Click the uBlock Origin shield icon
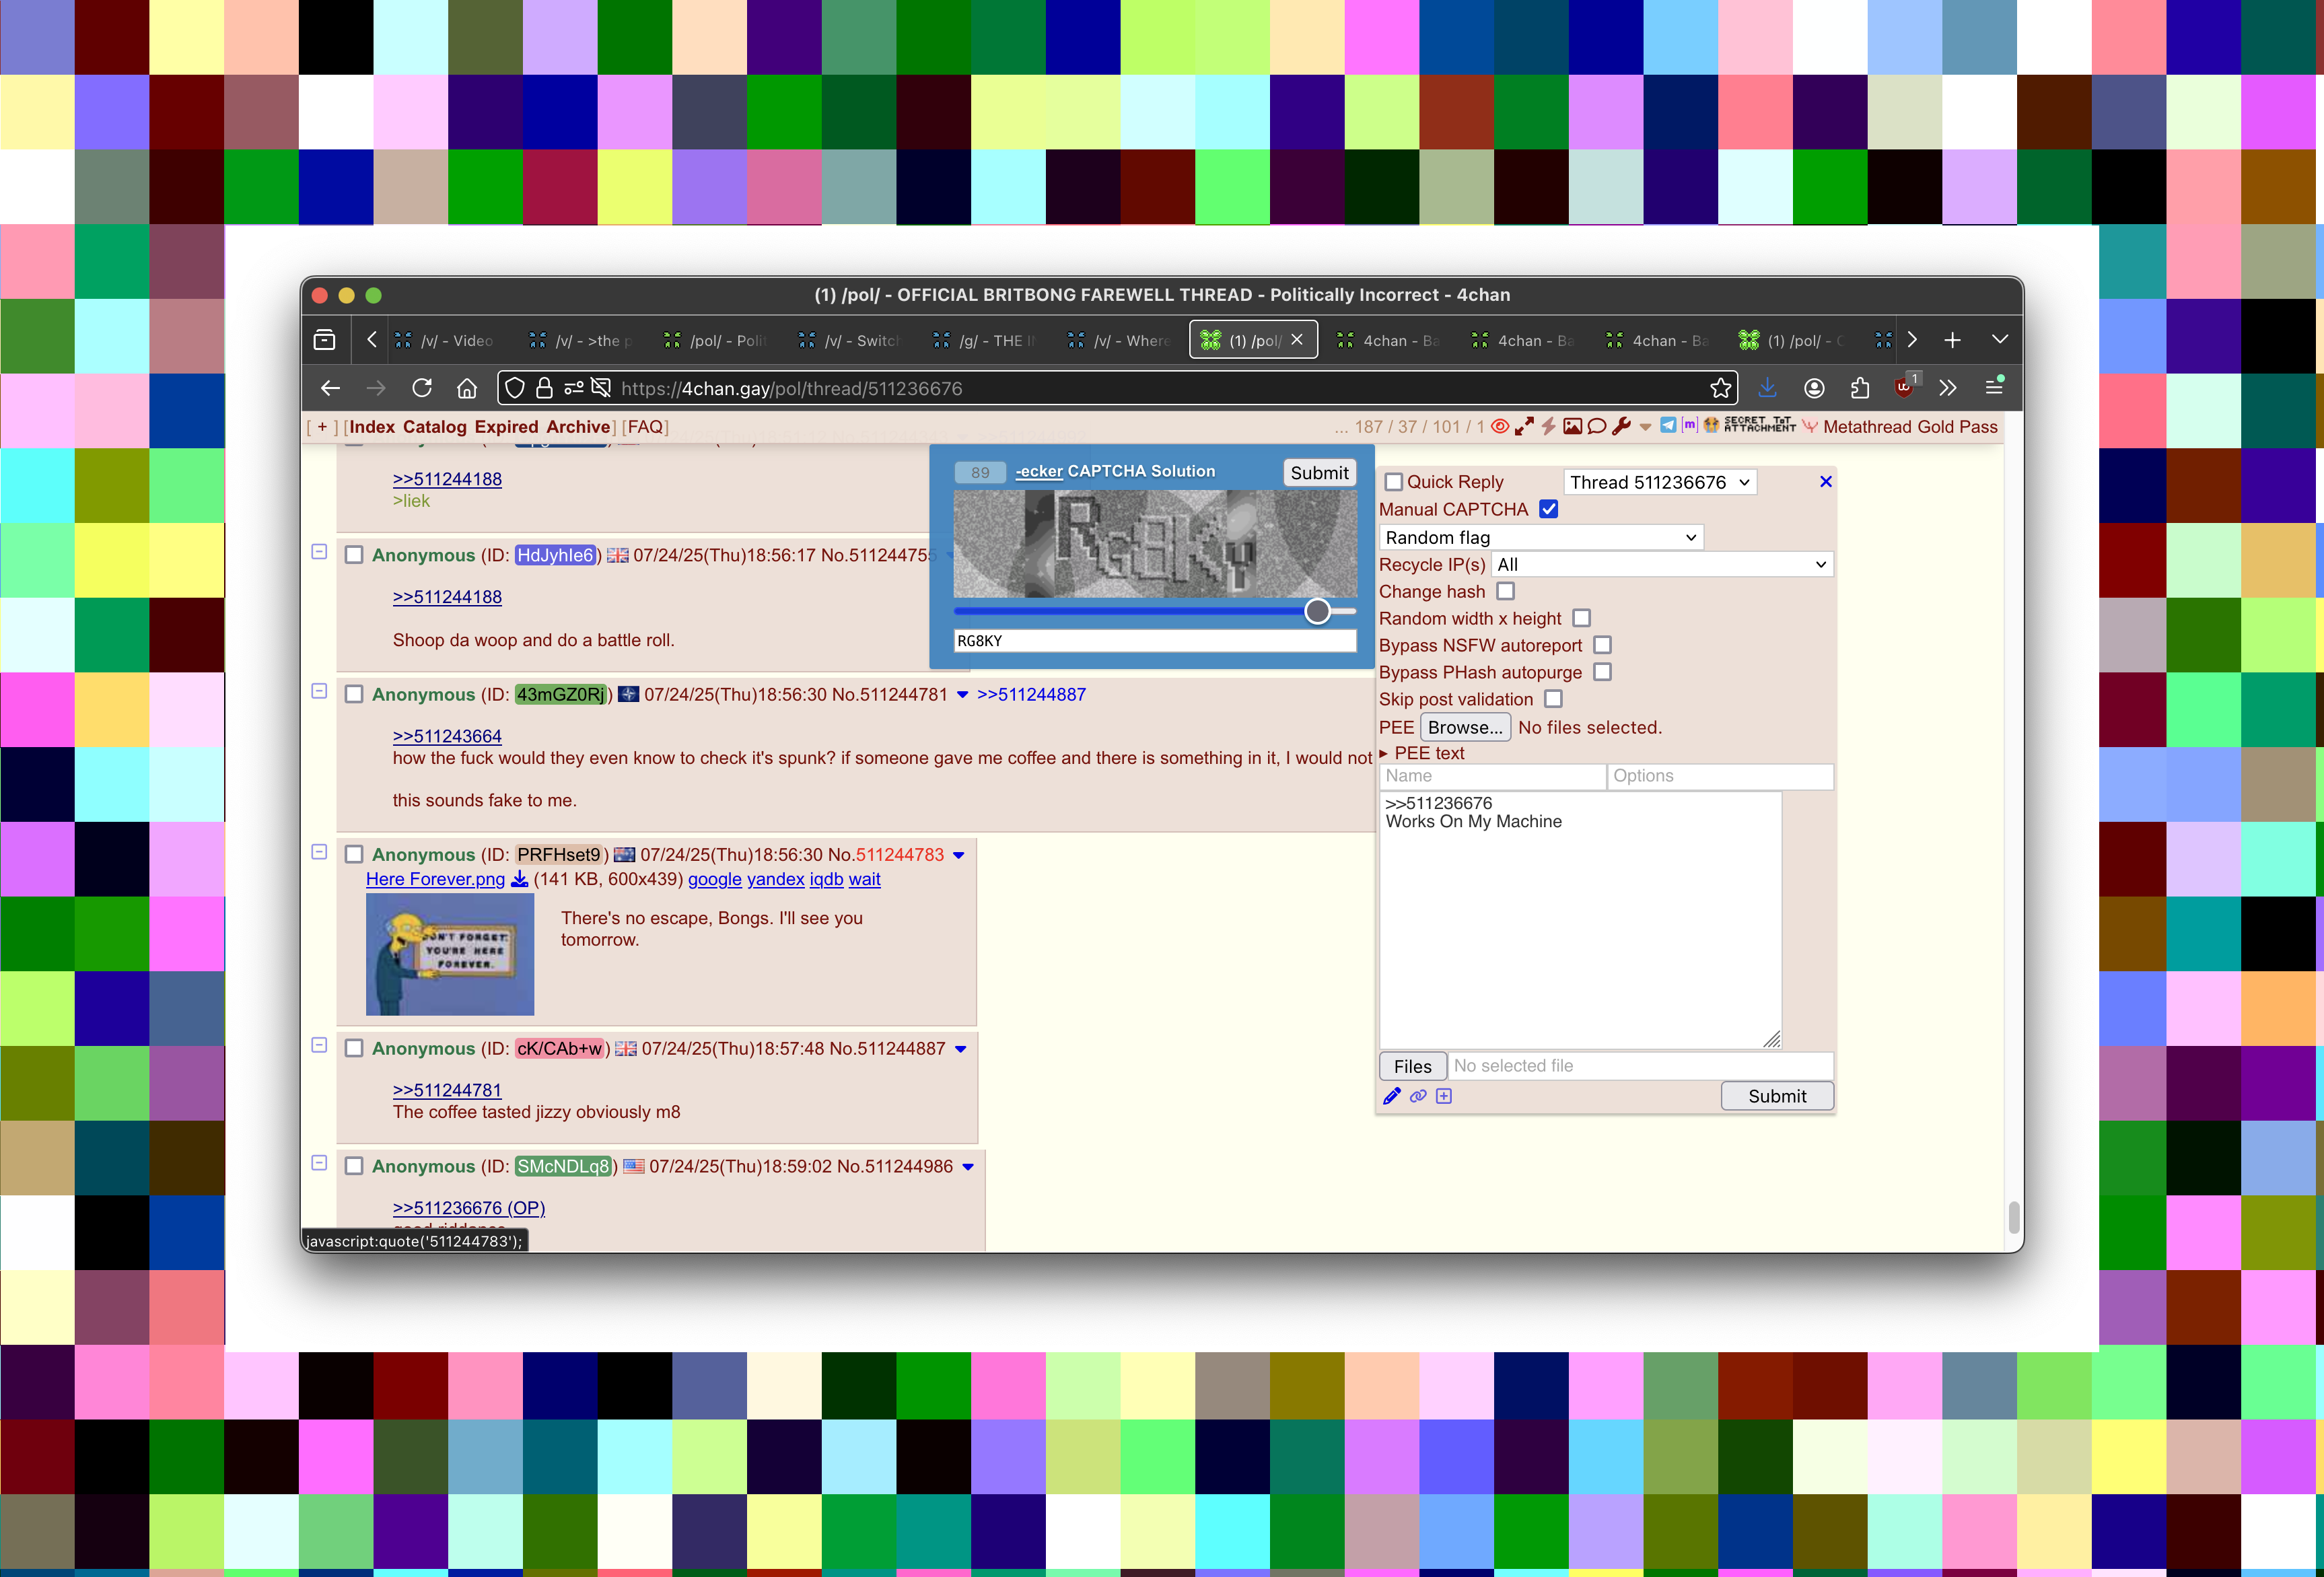The height and width of the screenshot is (1577, 2324). pos(1904,387)
